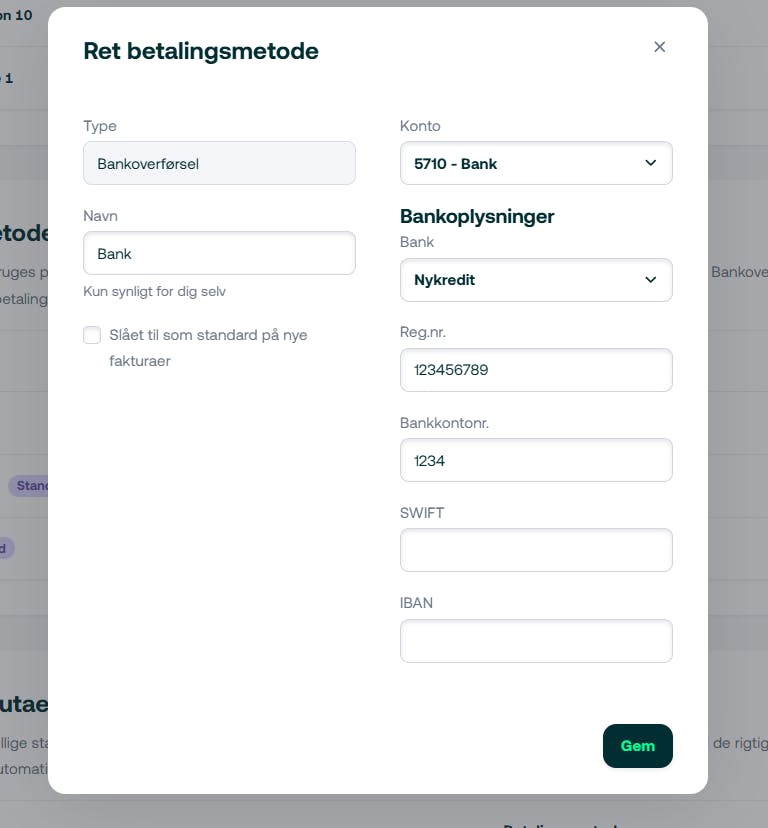
Task: Close the Ret betalingsmetode dialog
Action: 659,47
